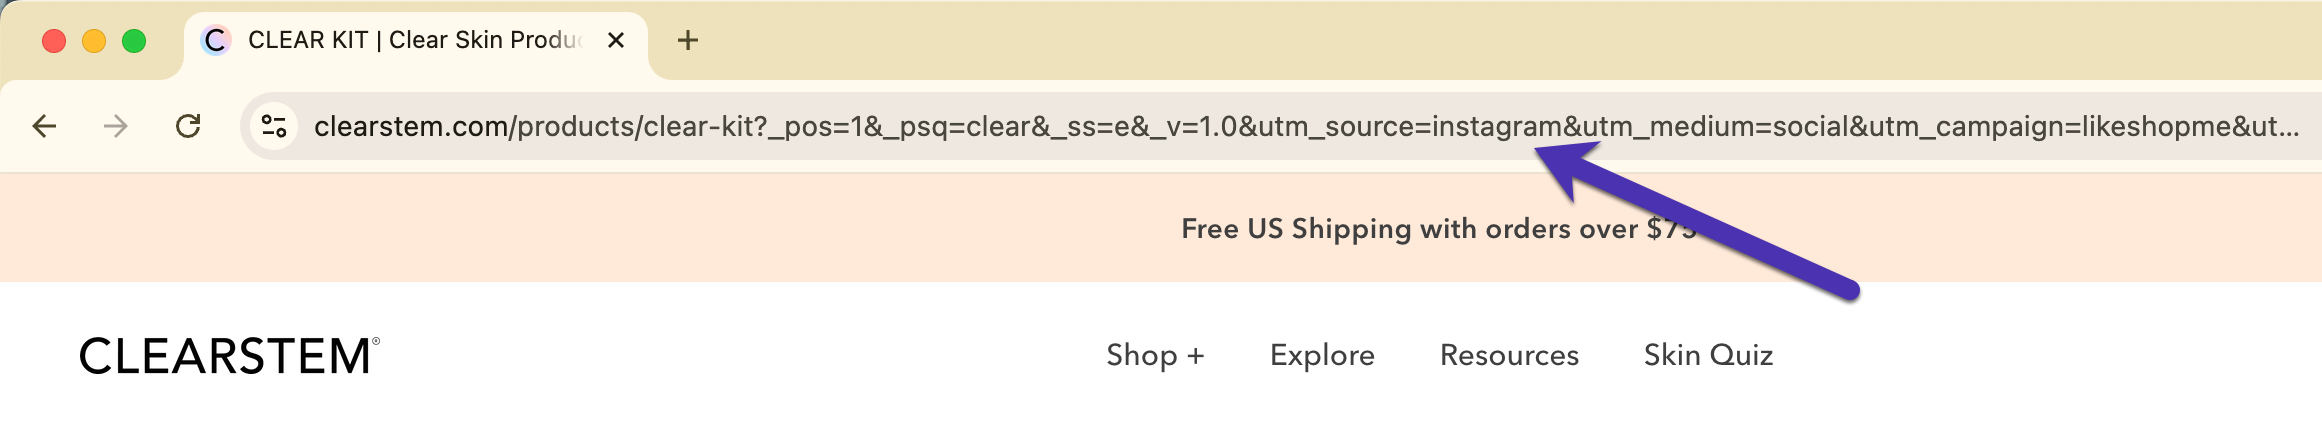Viewport: 2322px width, 428px height.
Task: Go back to the previous page
Action: 44,126
